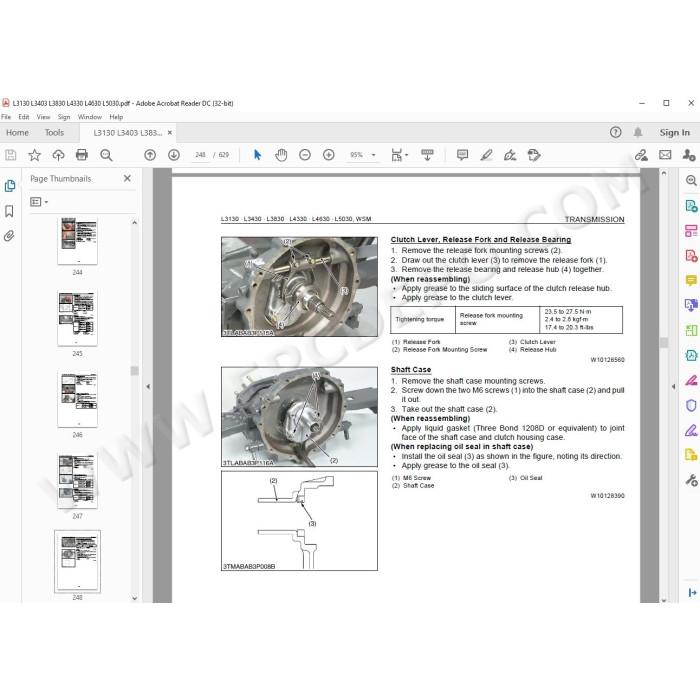
Task: Zoom out with minus icon
Action: (x=305, y=155)
